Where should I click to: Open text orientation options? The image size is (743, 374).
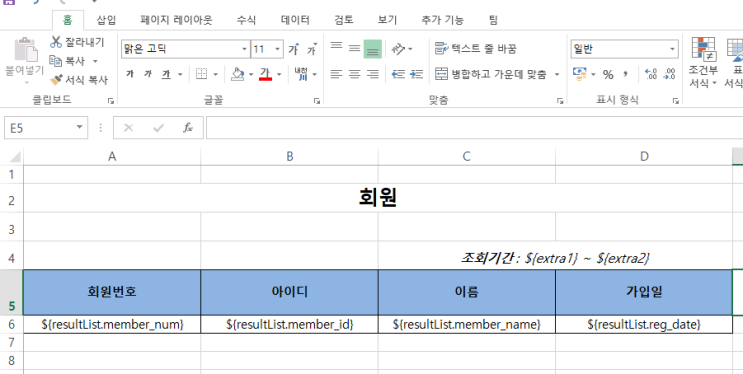(402, 49)
